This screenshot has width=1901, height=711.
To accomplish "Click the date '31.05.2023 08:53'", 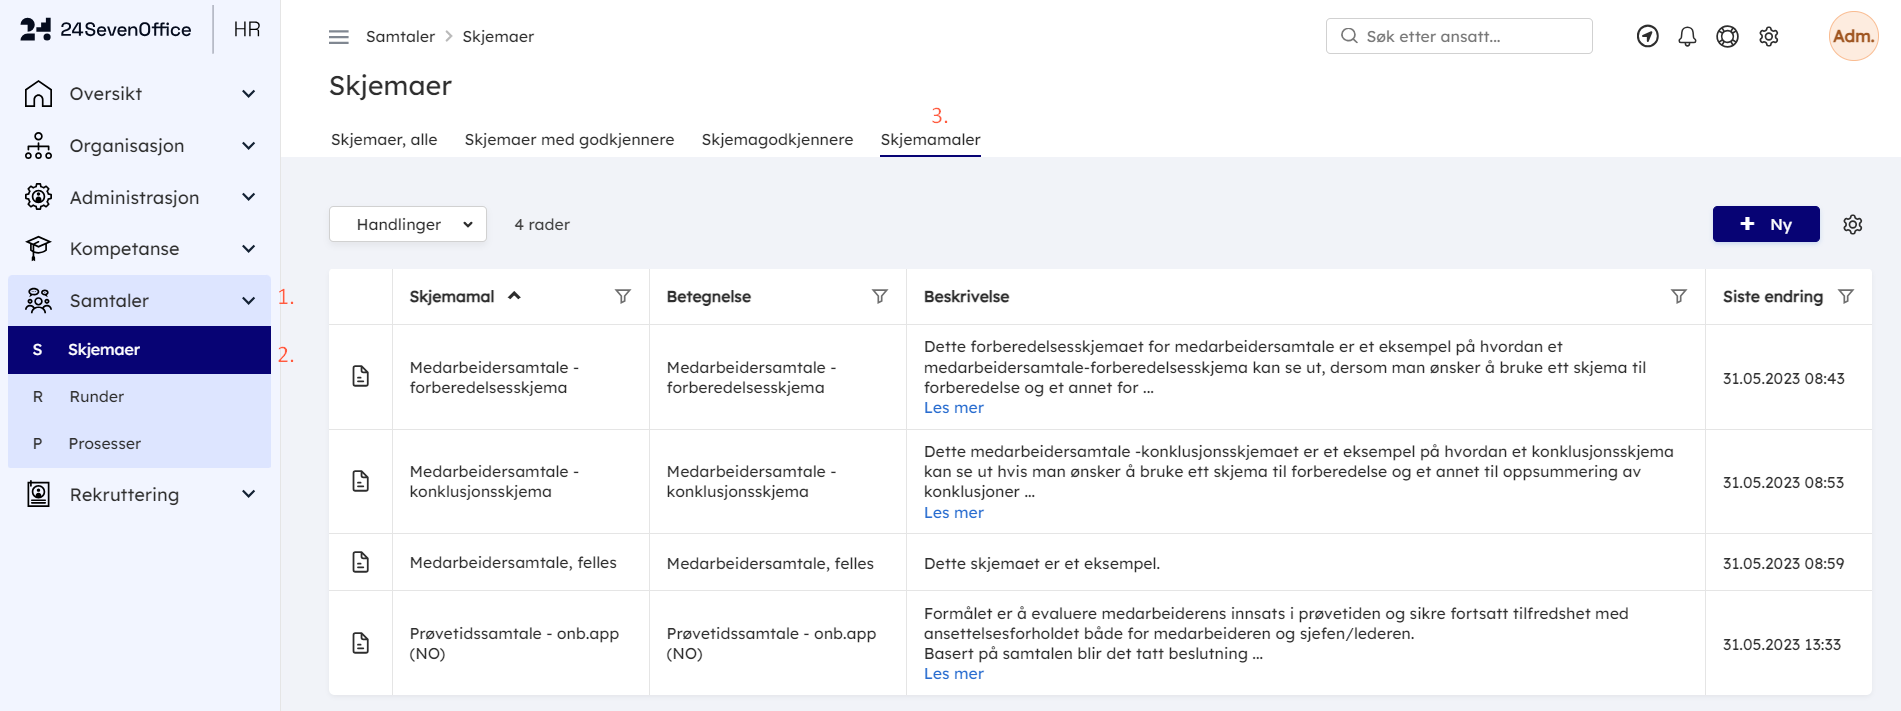I will pos(1784,483).
